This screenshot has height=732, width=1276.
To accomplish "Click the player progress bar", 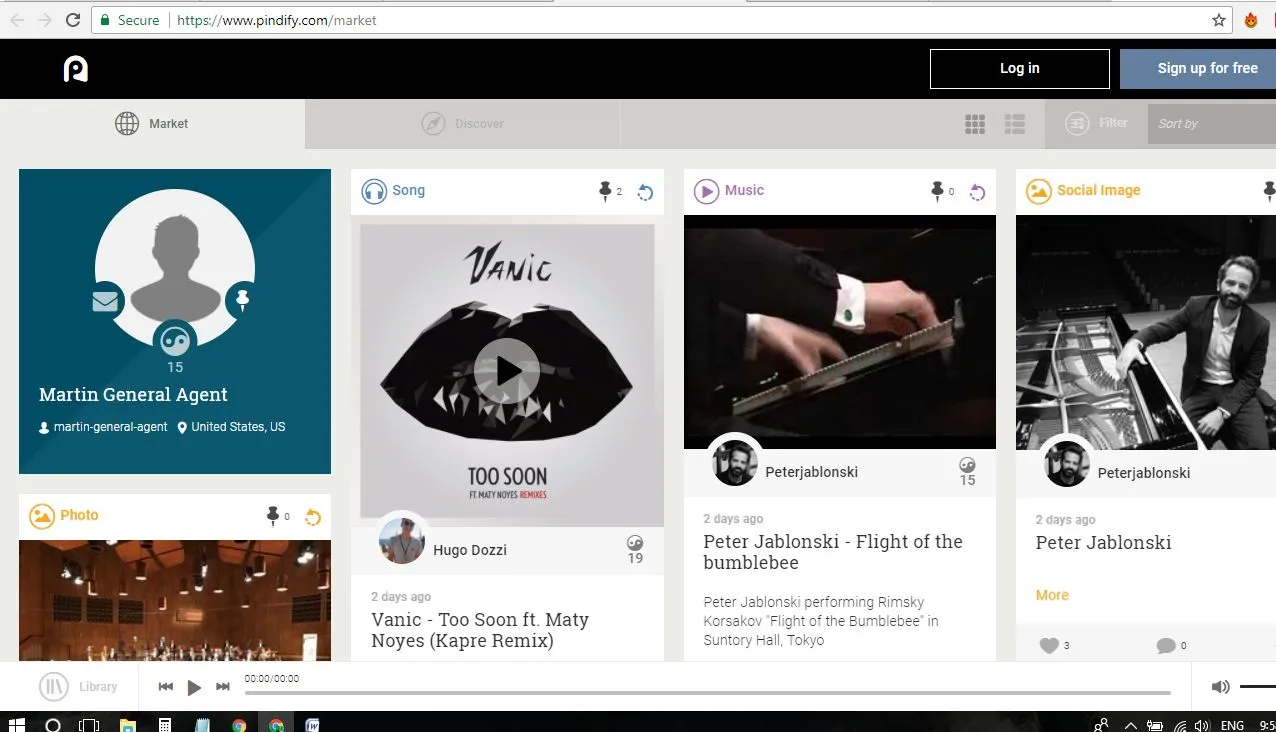I will tap(708, 692).
